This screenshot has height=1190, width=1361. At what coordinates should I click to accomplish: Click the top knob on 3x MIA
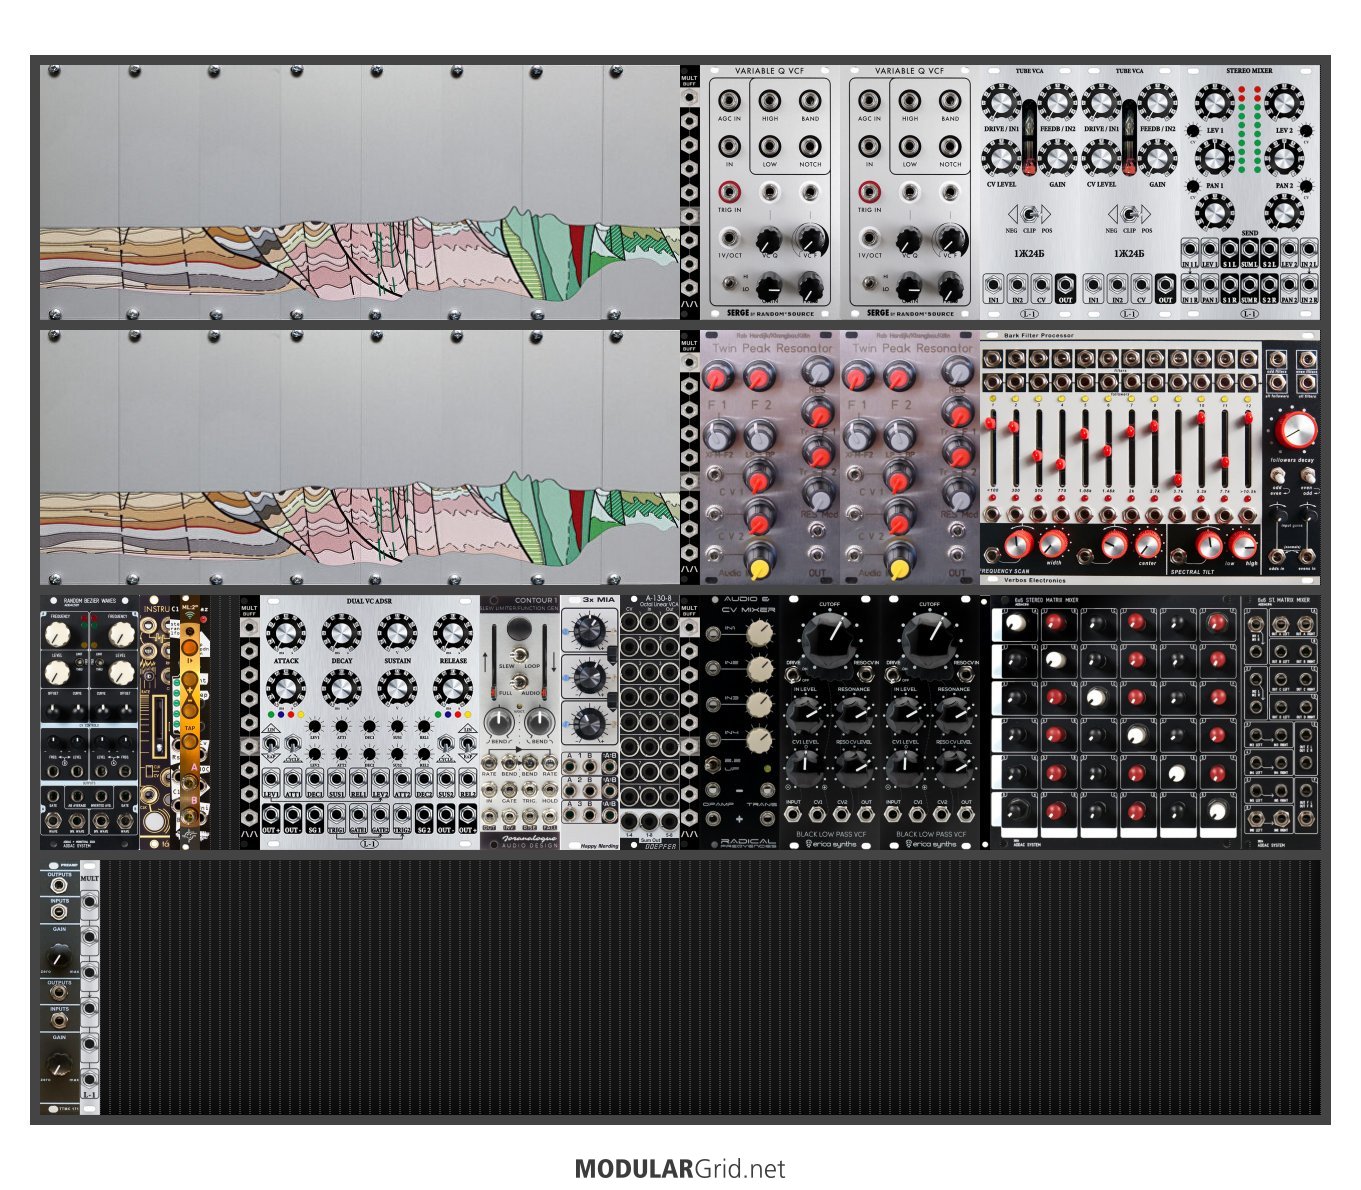591,630
